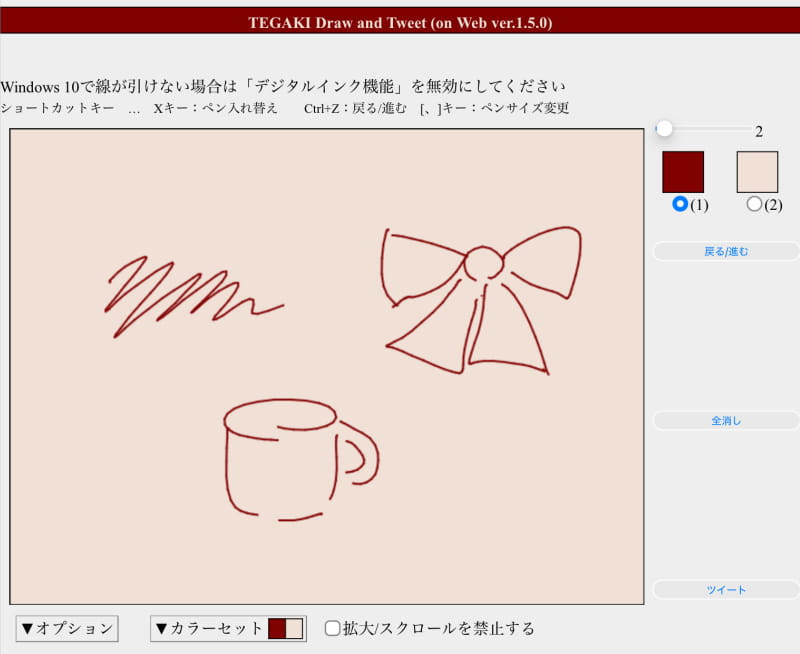
Task: Click the pen size slider handle
Action: coord(664,129)
